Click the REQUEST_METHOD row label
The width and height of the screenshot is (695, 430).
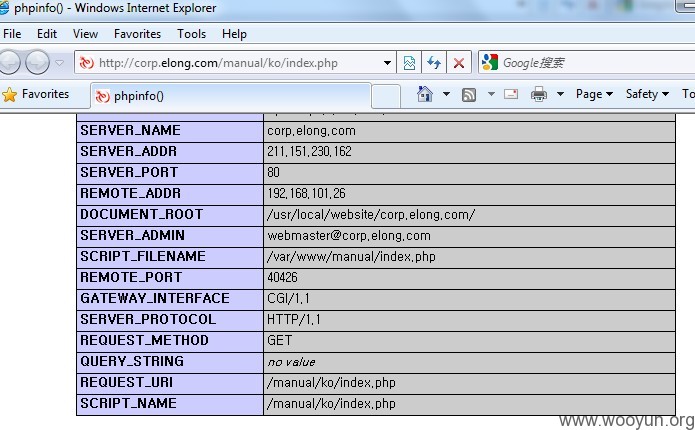[x=144, y=340]
